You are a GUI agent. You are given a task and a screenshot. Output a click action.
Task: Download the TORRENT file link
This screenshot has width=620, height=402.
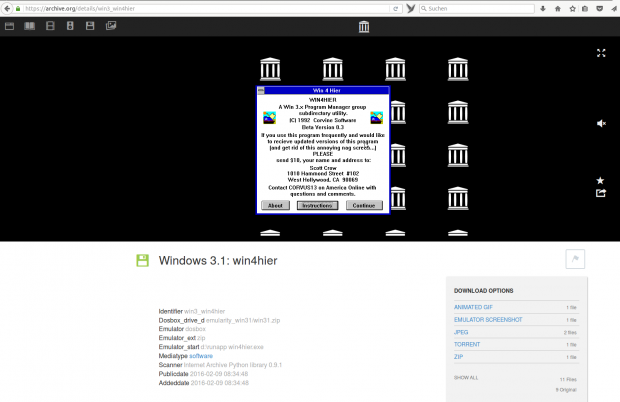[x=467, y=344]
